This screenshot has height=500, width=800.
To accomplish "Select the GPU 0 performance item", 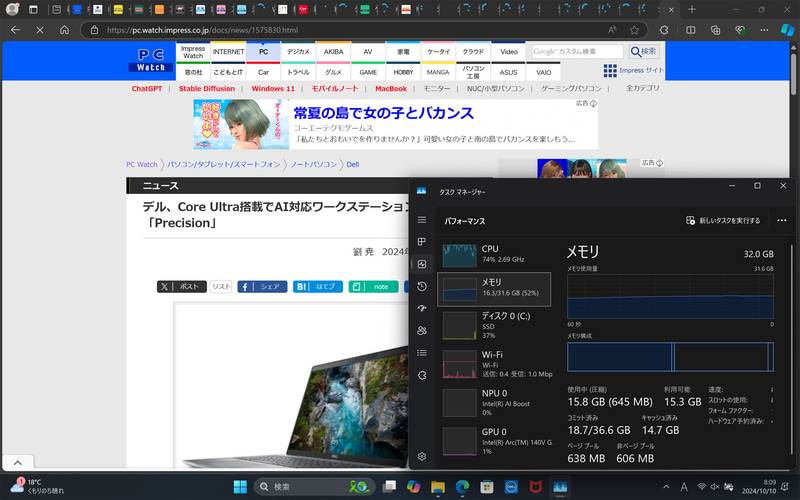I will [494, 441].
